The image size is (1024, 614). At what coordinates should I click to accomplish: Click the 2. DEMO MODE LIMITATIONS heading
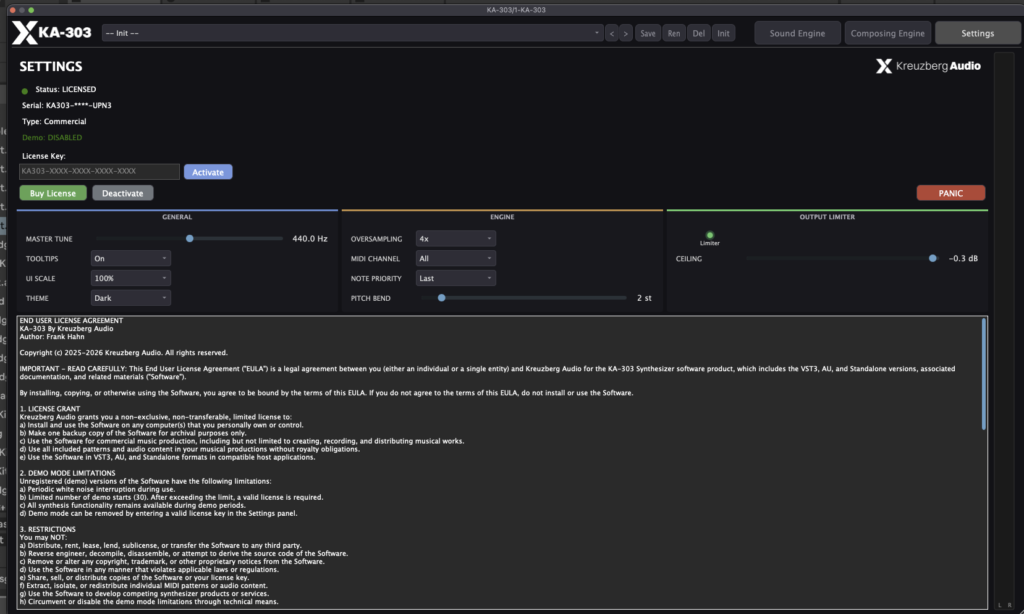tap(67, 473)
